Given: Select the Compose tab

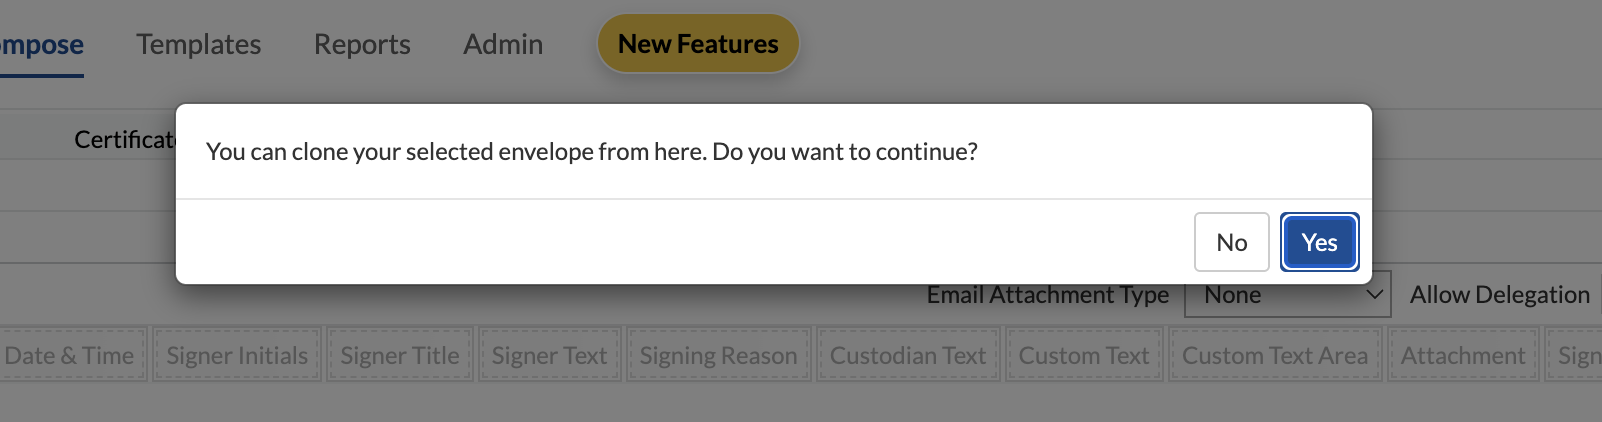Looking at the screenshot, I should [40, 44].
